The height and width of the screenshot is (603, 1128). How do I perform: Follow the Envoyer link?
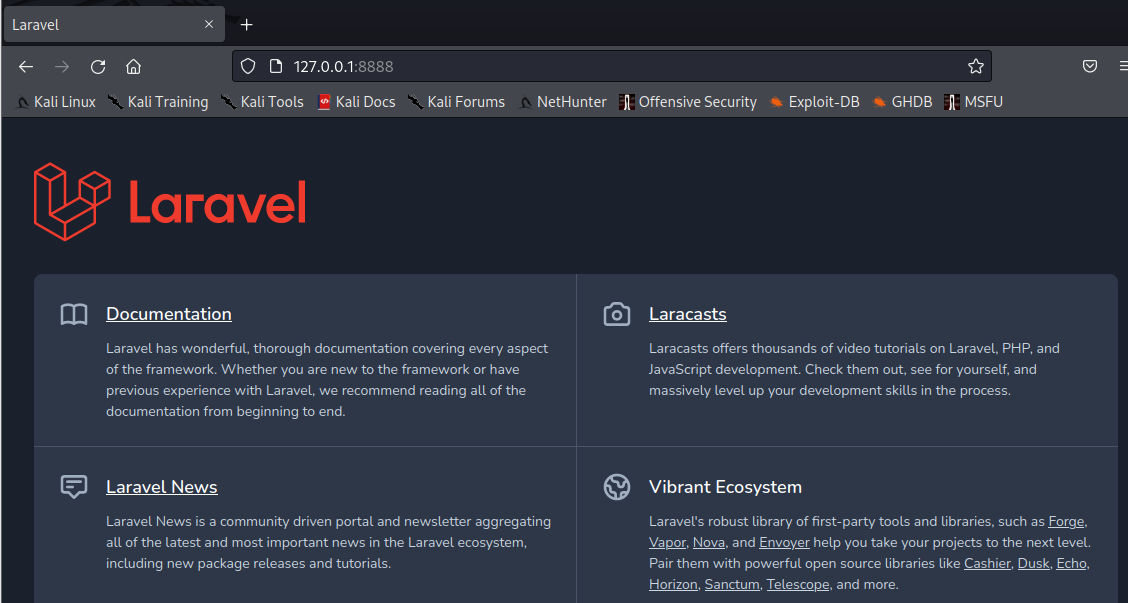pos(784,543)
